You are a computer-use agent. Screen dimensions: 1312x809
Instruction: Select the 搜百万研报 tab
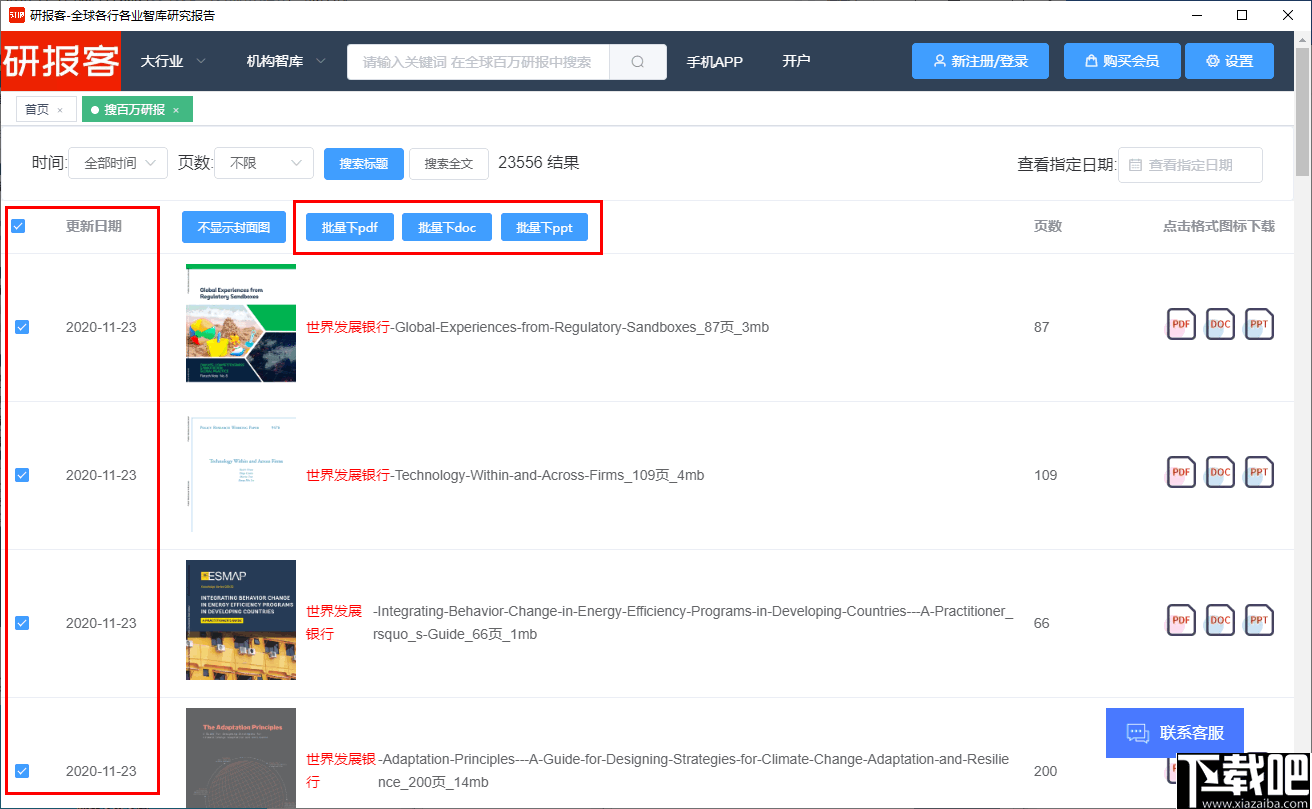pos(135,110)
